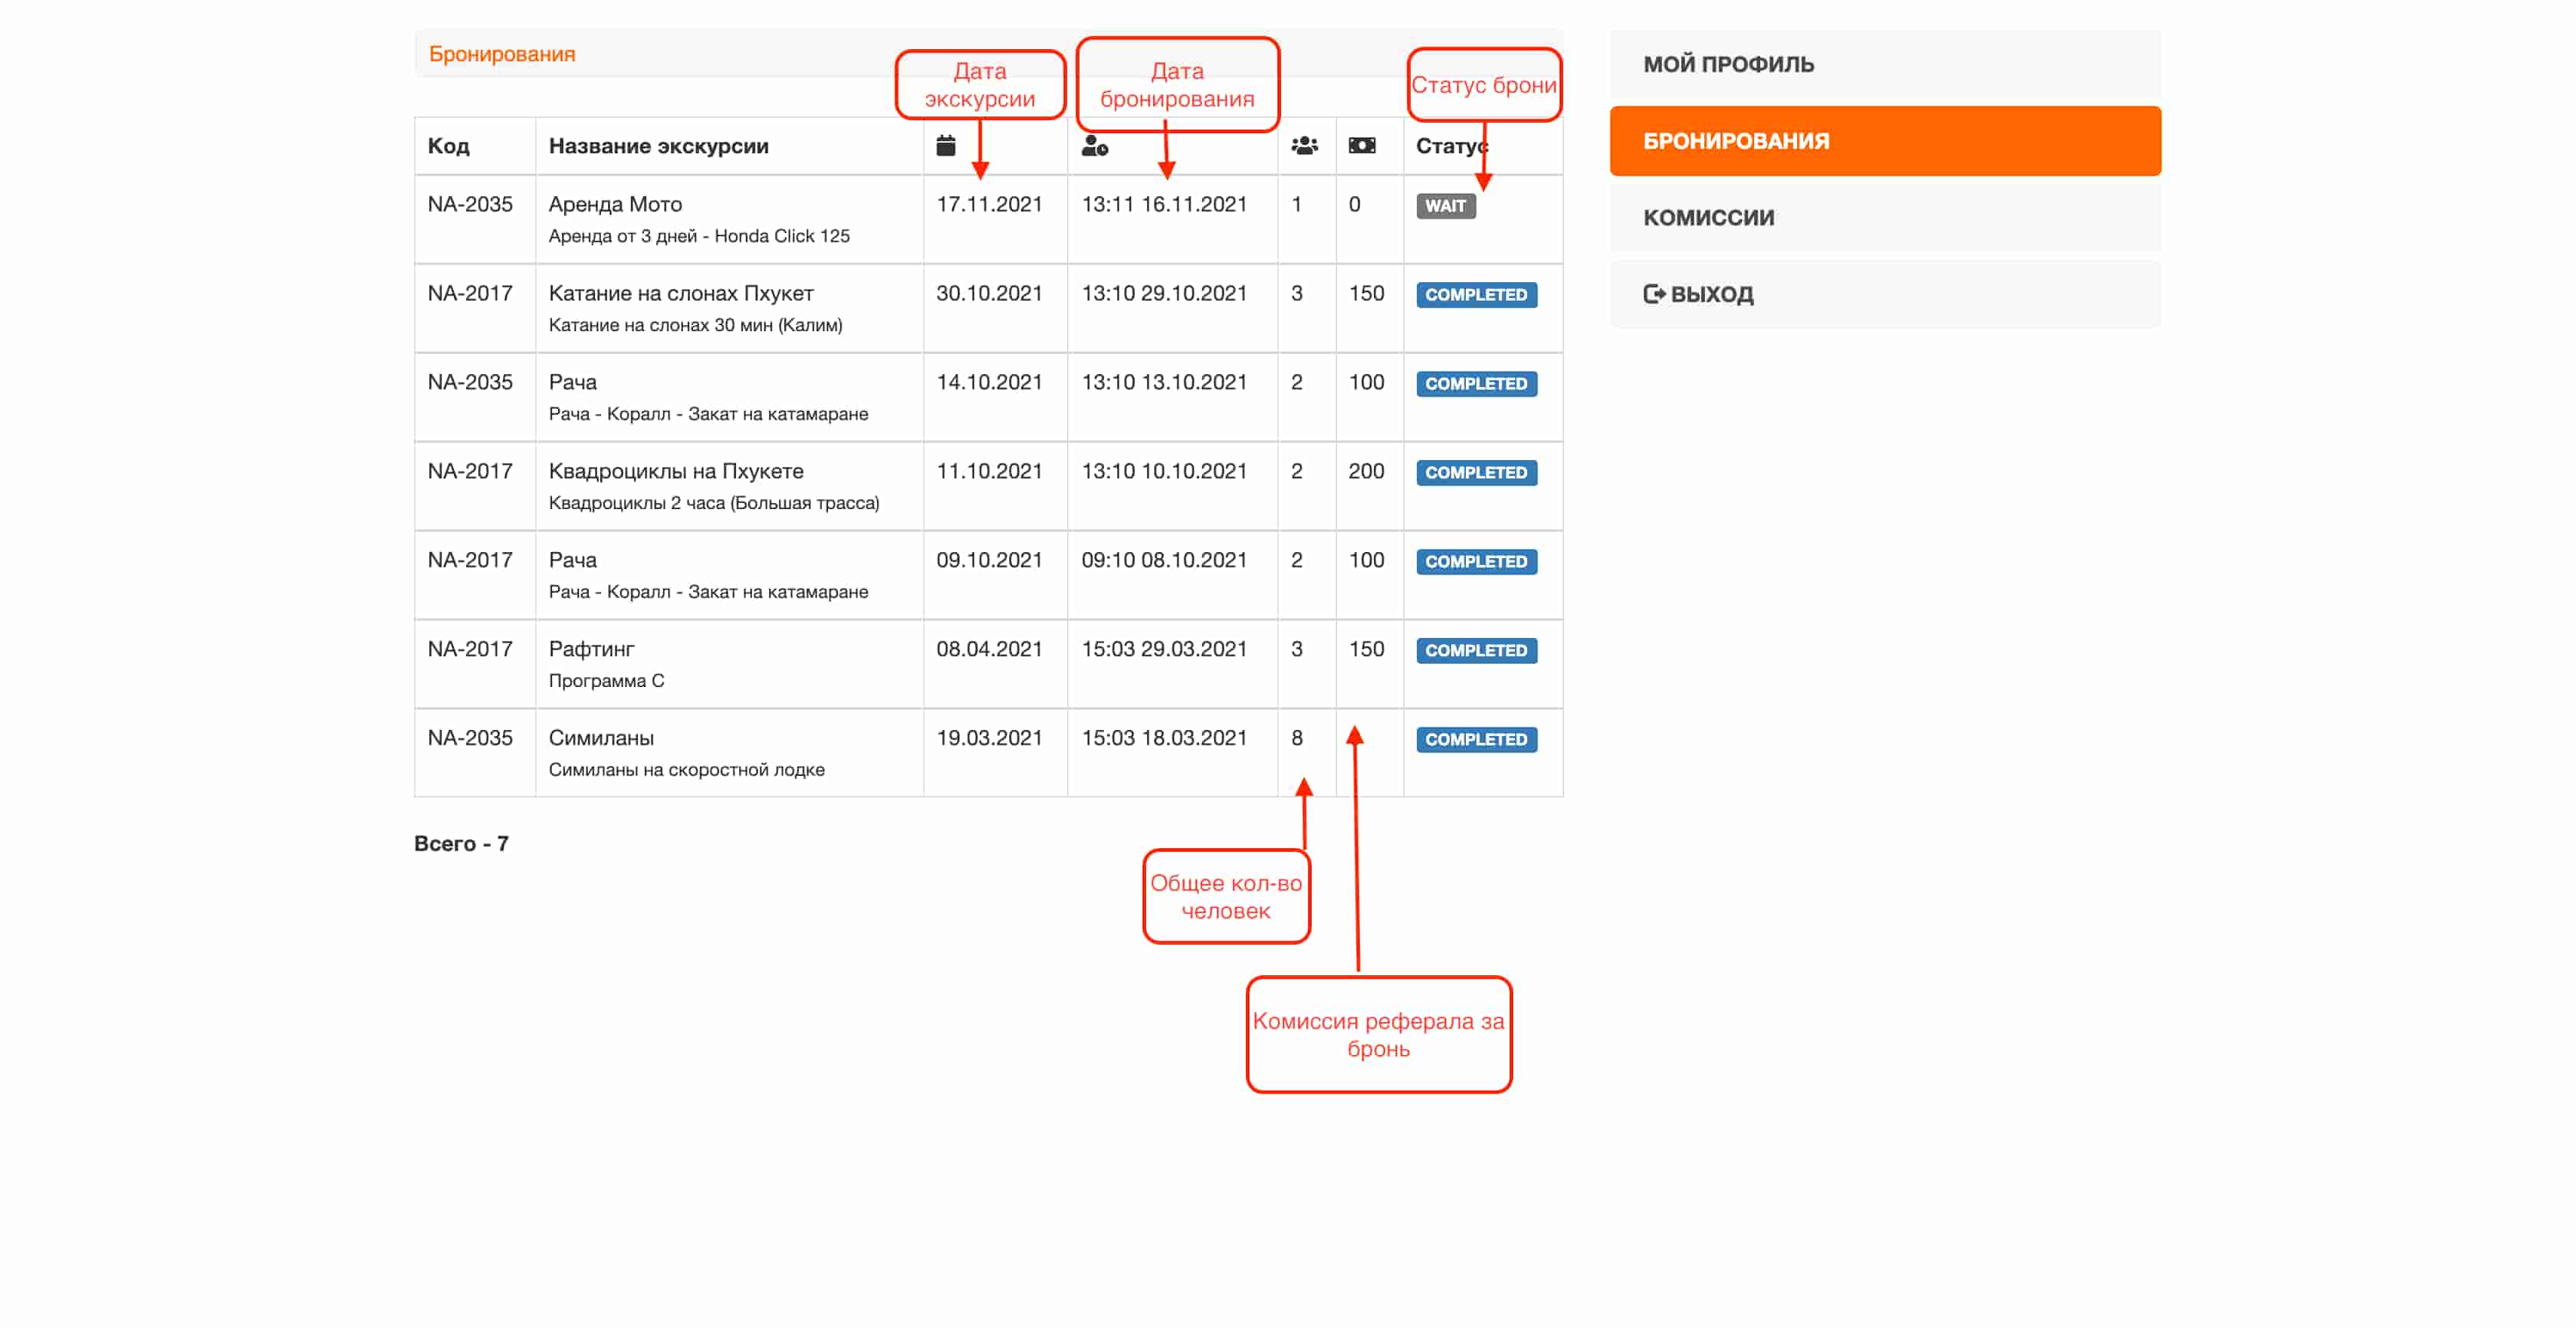Screen dimensions: 2576x1328
Task: Click the Всего - 7 total label
Action: pyautogui.click(x=461, y=843)
